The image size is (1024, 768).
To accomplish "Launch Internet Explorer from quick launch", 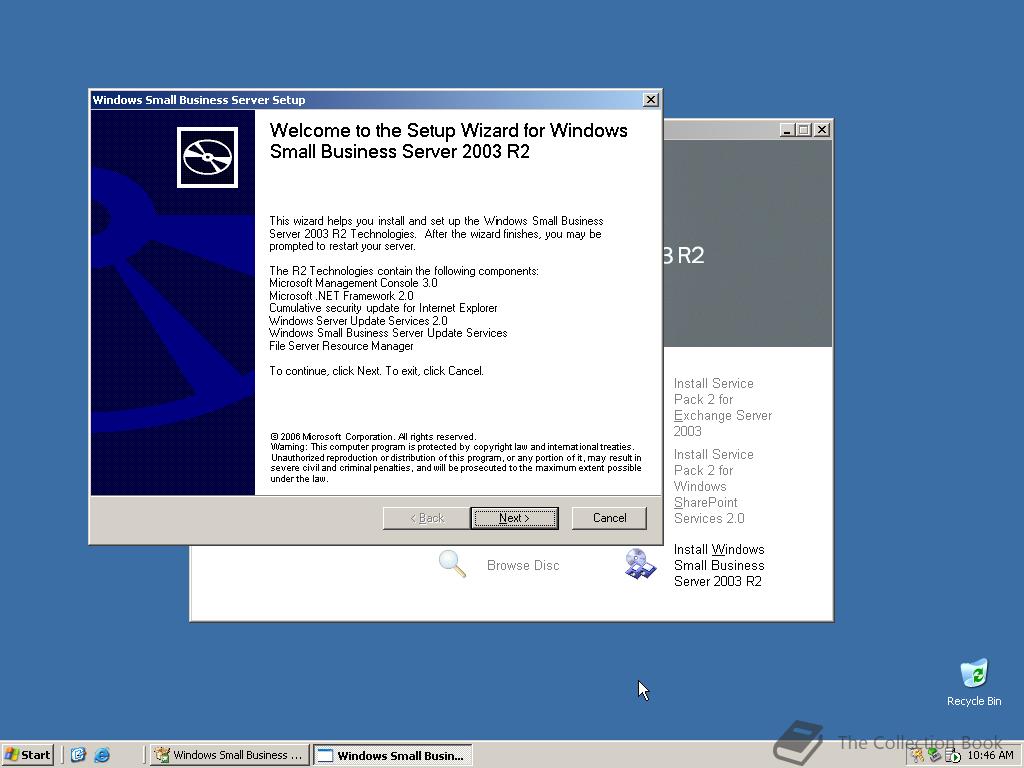I will [102, 755].
